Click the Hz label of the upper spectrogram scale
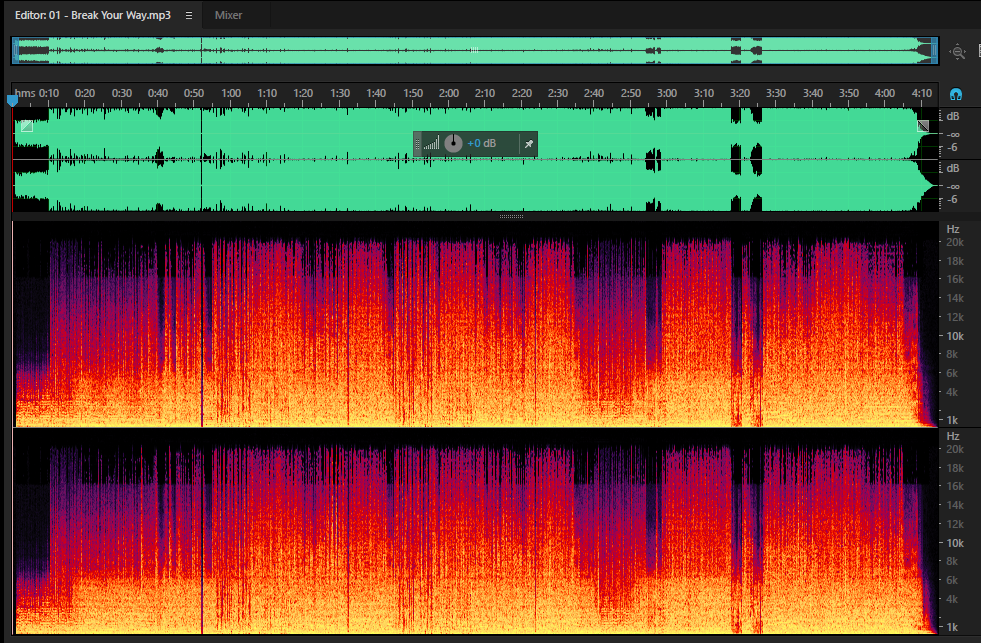 pyautogui.click(x=953, y=230)
